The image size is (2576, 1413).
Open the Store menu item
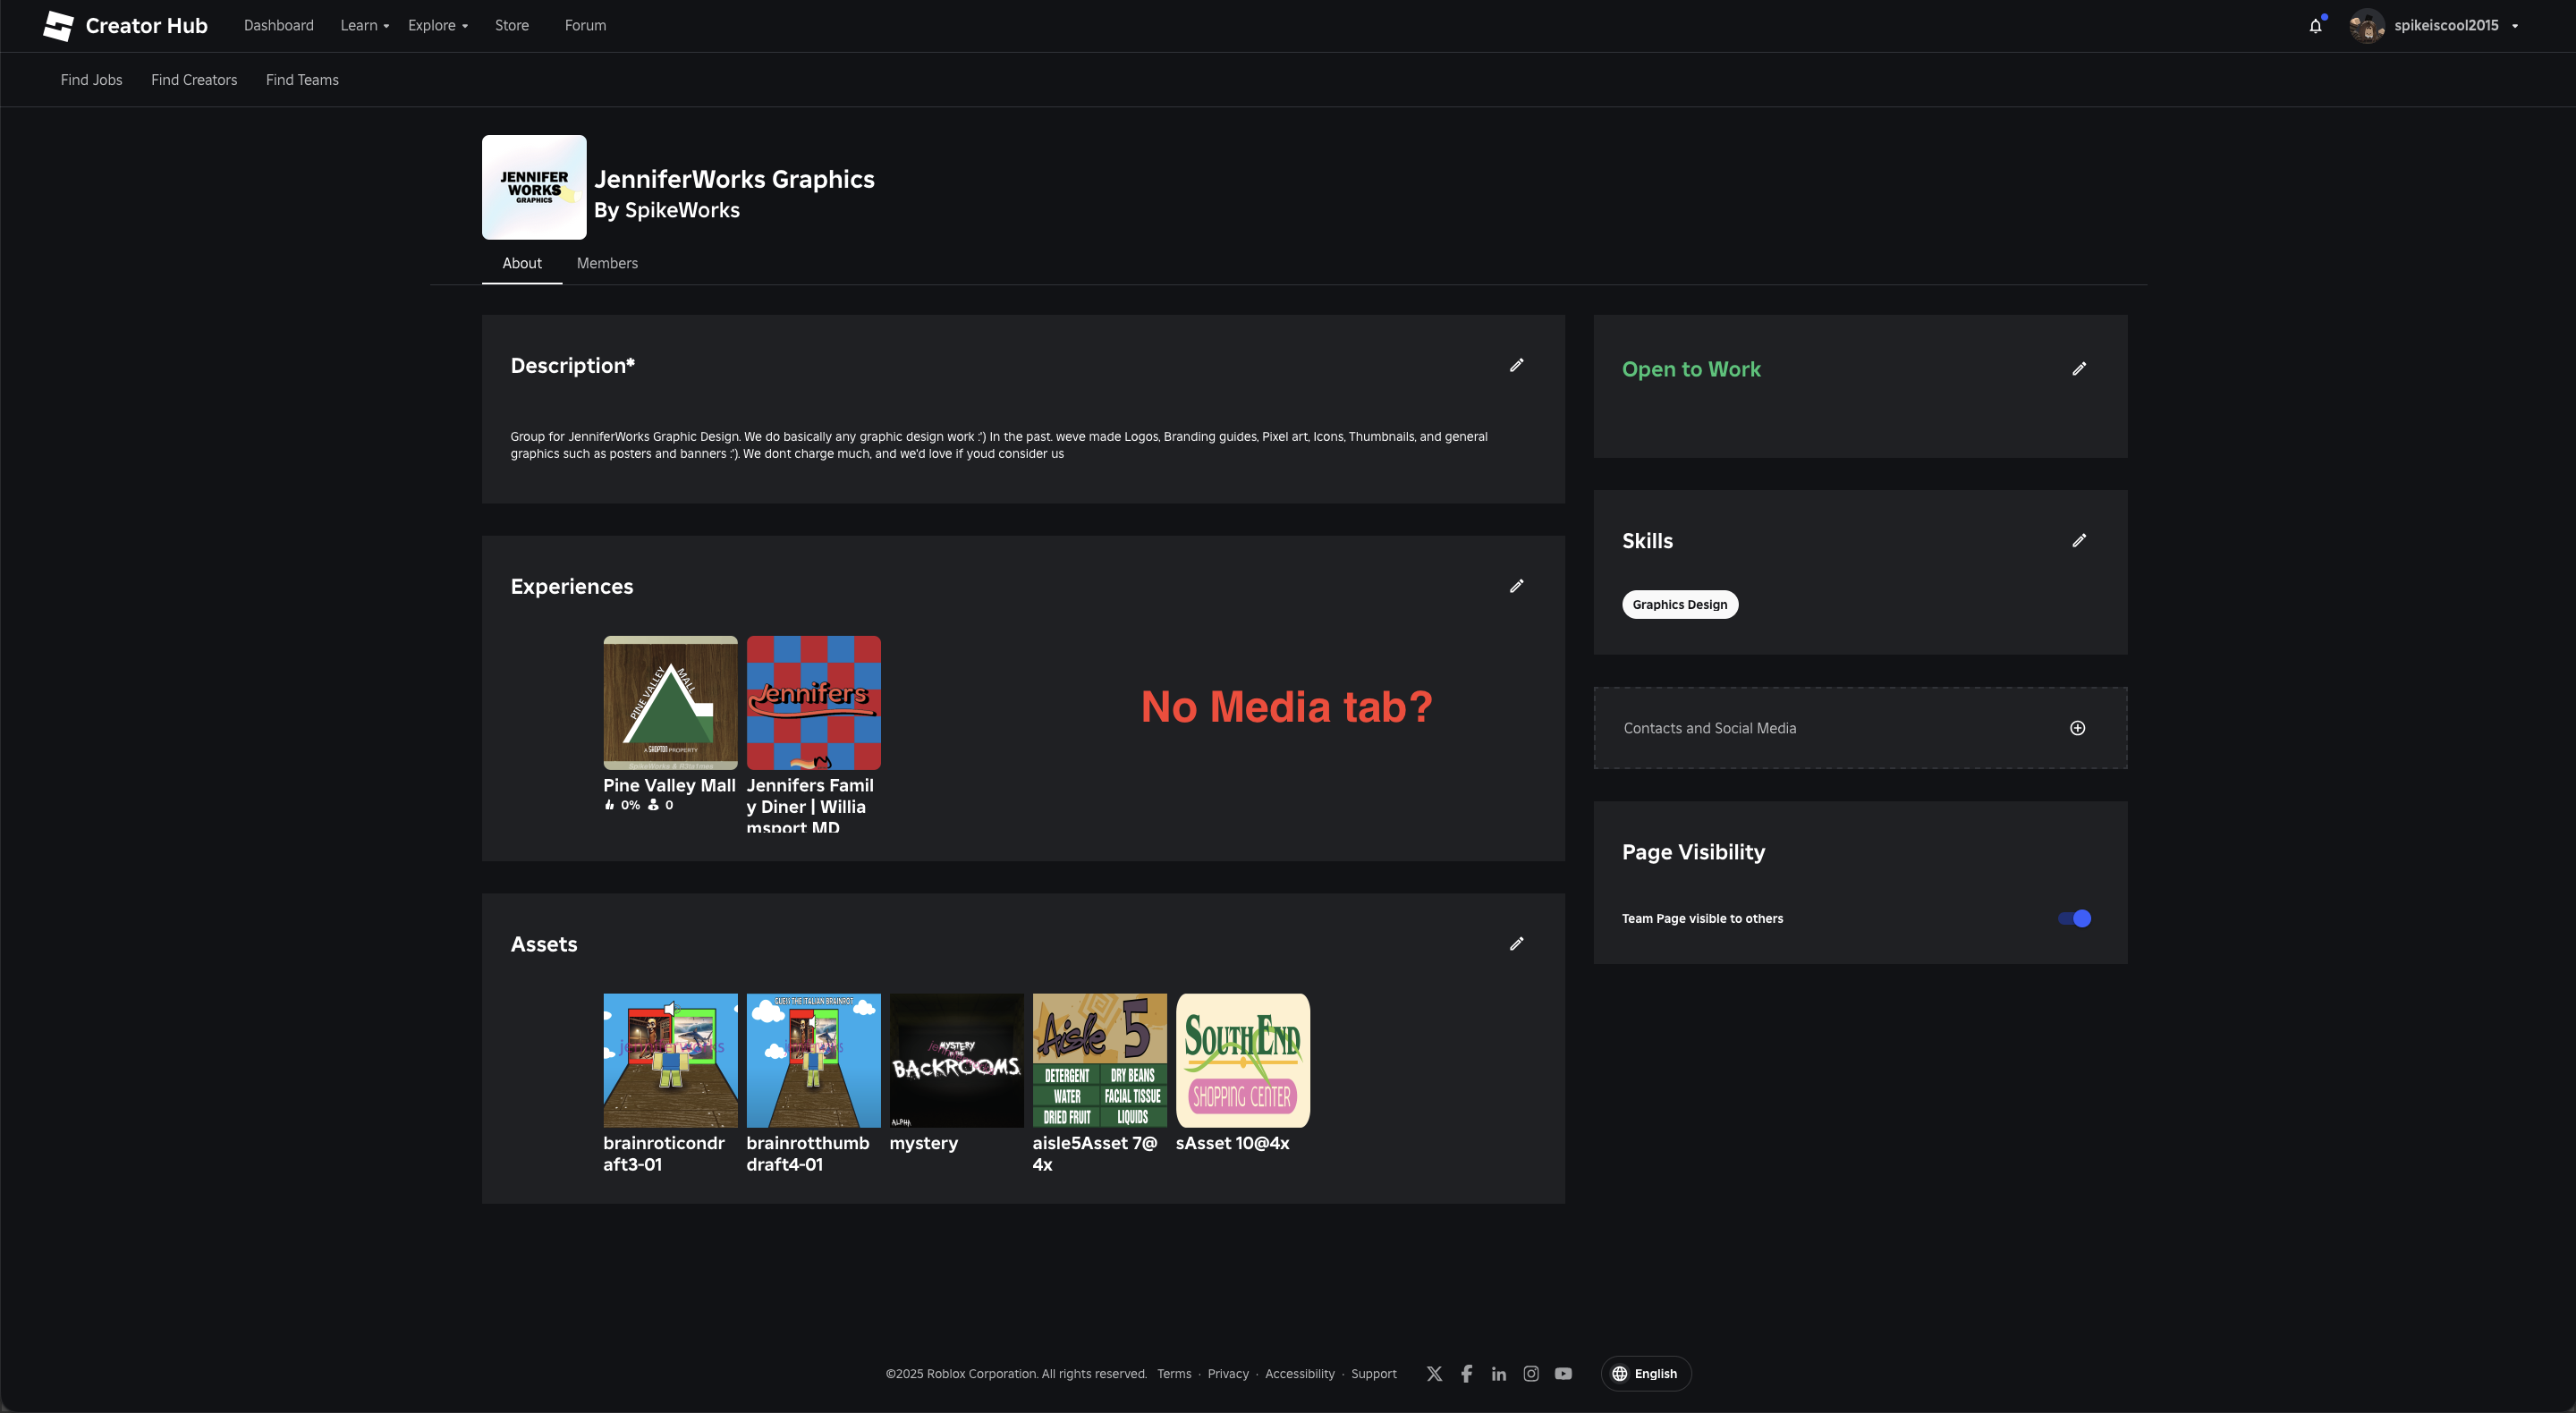pos(512,26)
